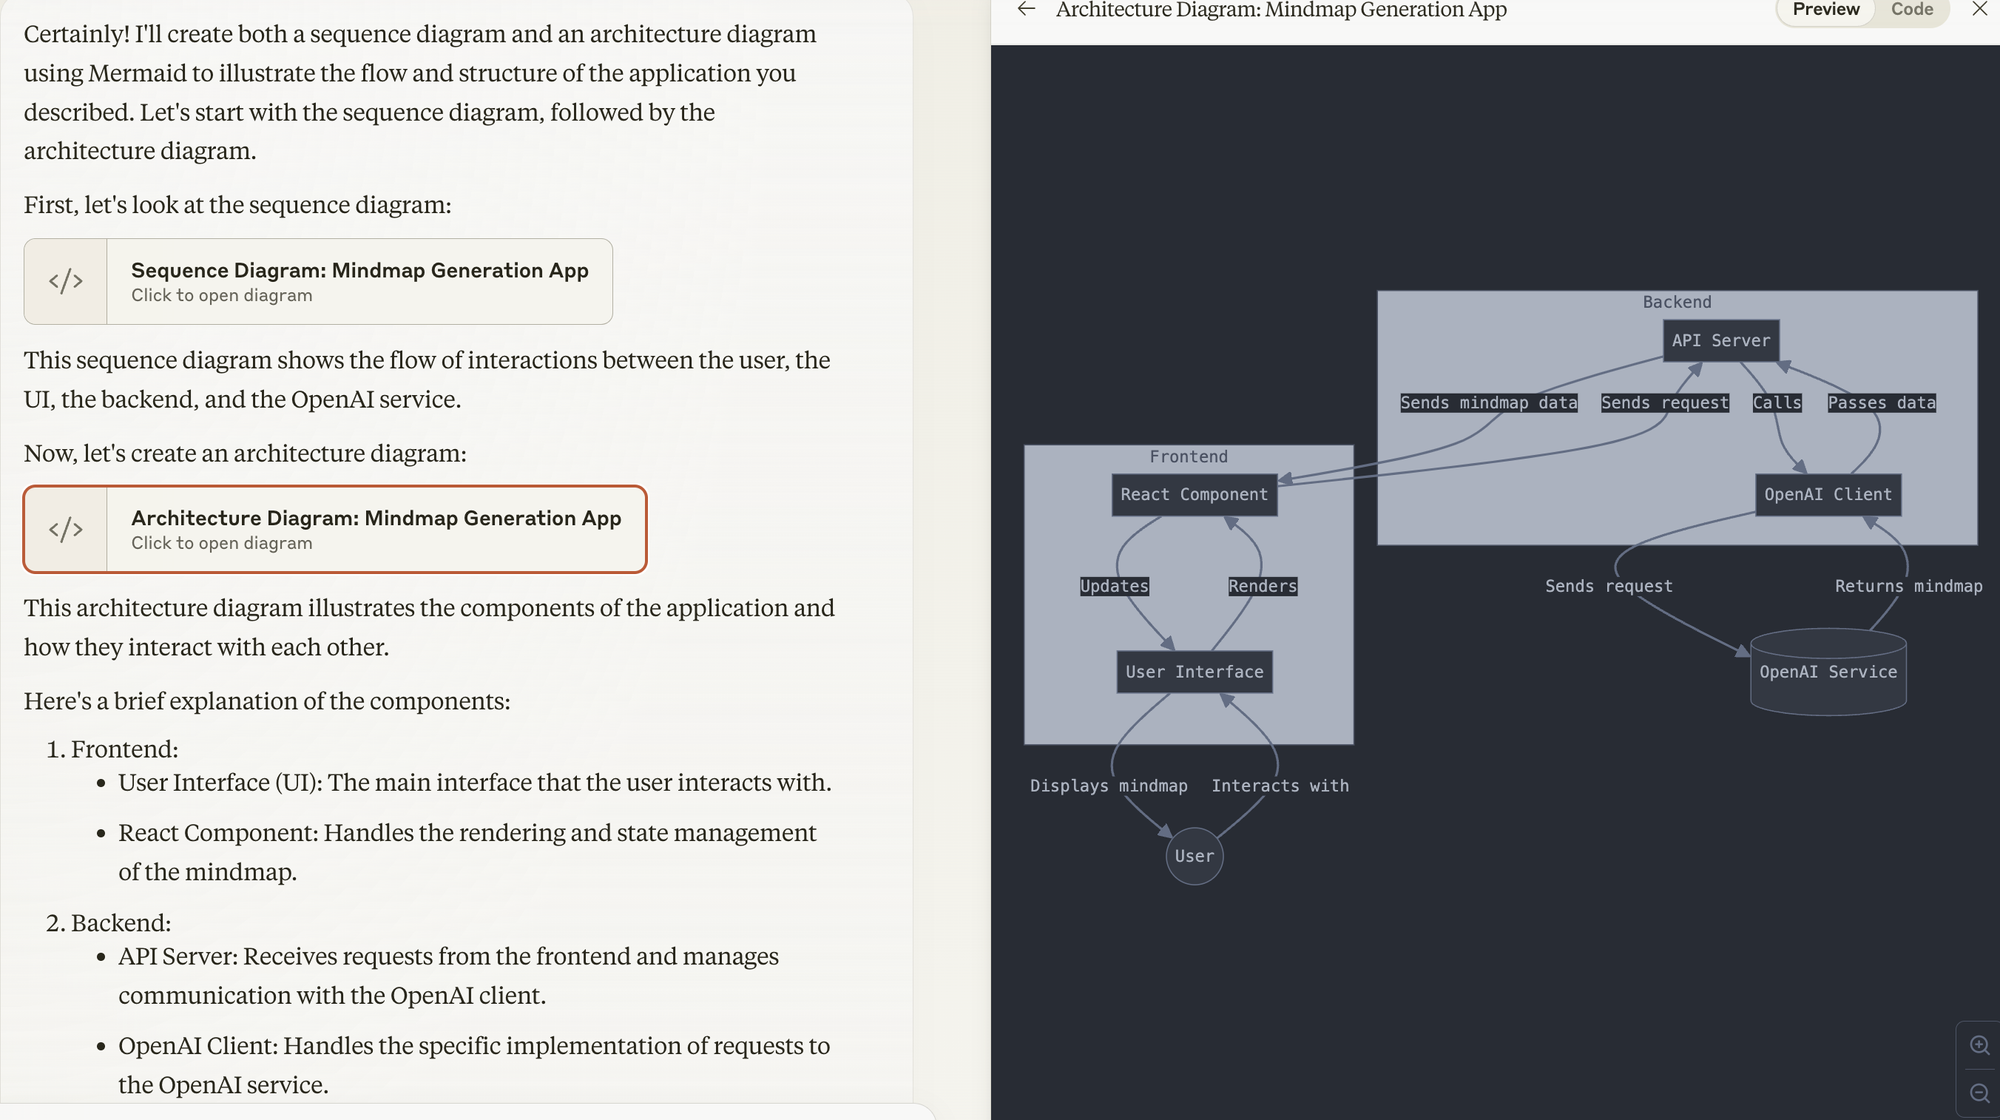
Task: Click the back arrow in artifact header
Action: click(x=1026, y=10)
